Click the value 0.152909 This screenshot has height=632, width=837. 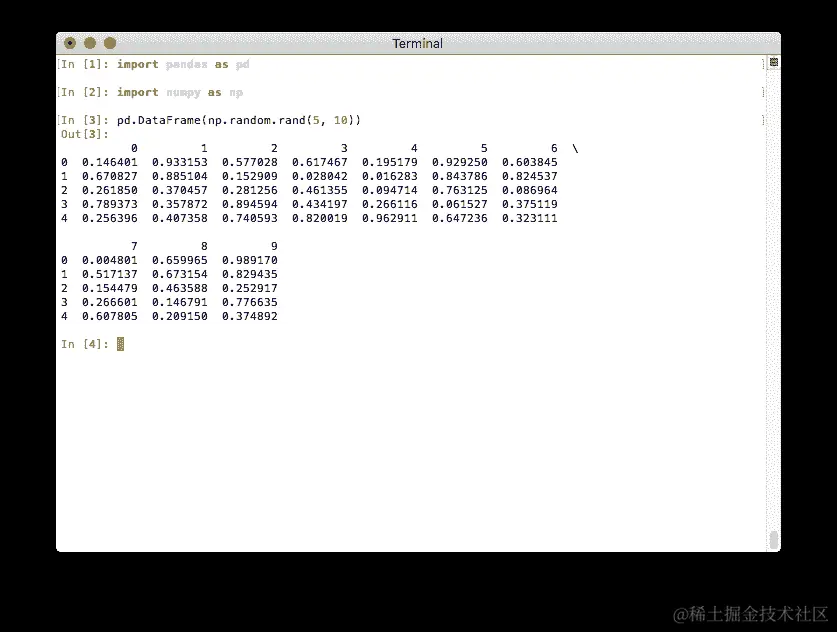pyautogui.click(x=249, y=176)
